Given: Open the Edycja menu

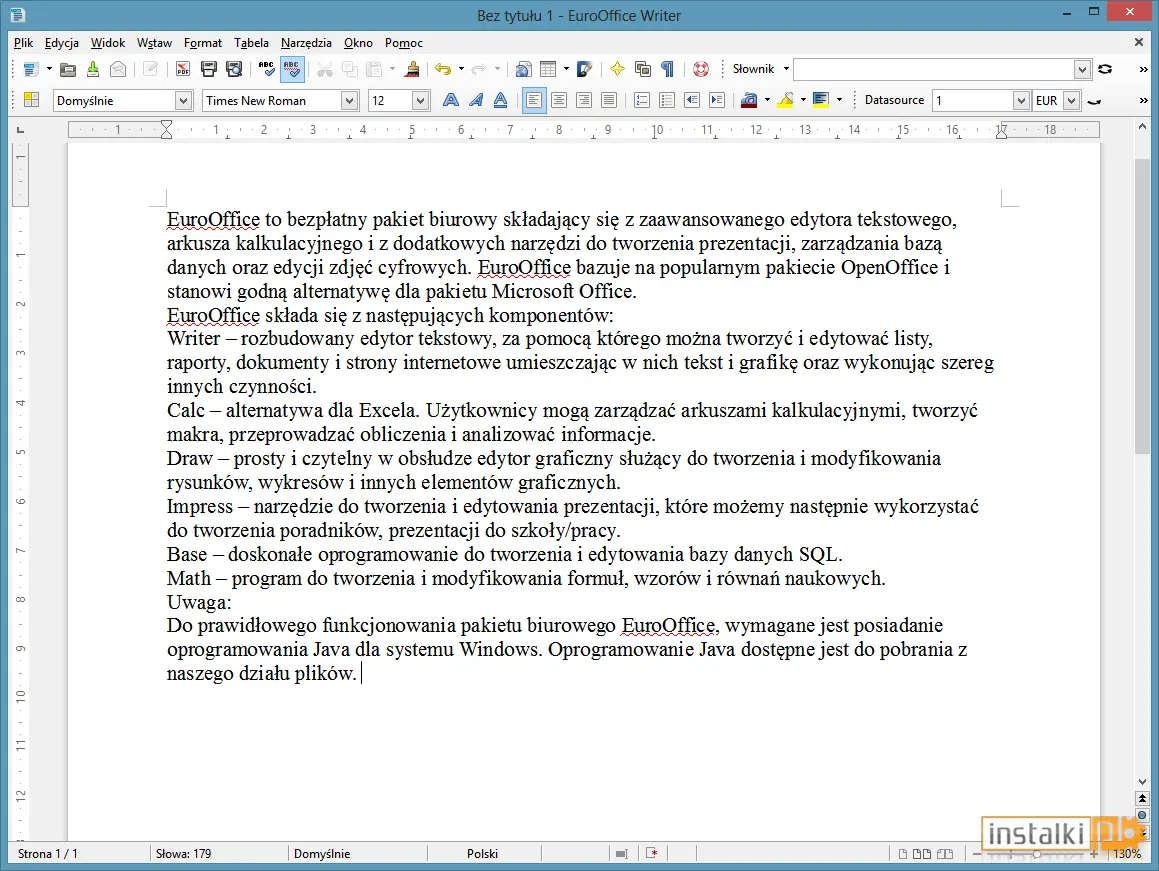Looking at the screenshot, I should point(61,43).
